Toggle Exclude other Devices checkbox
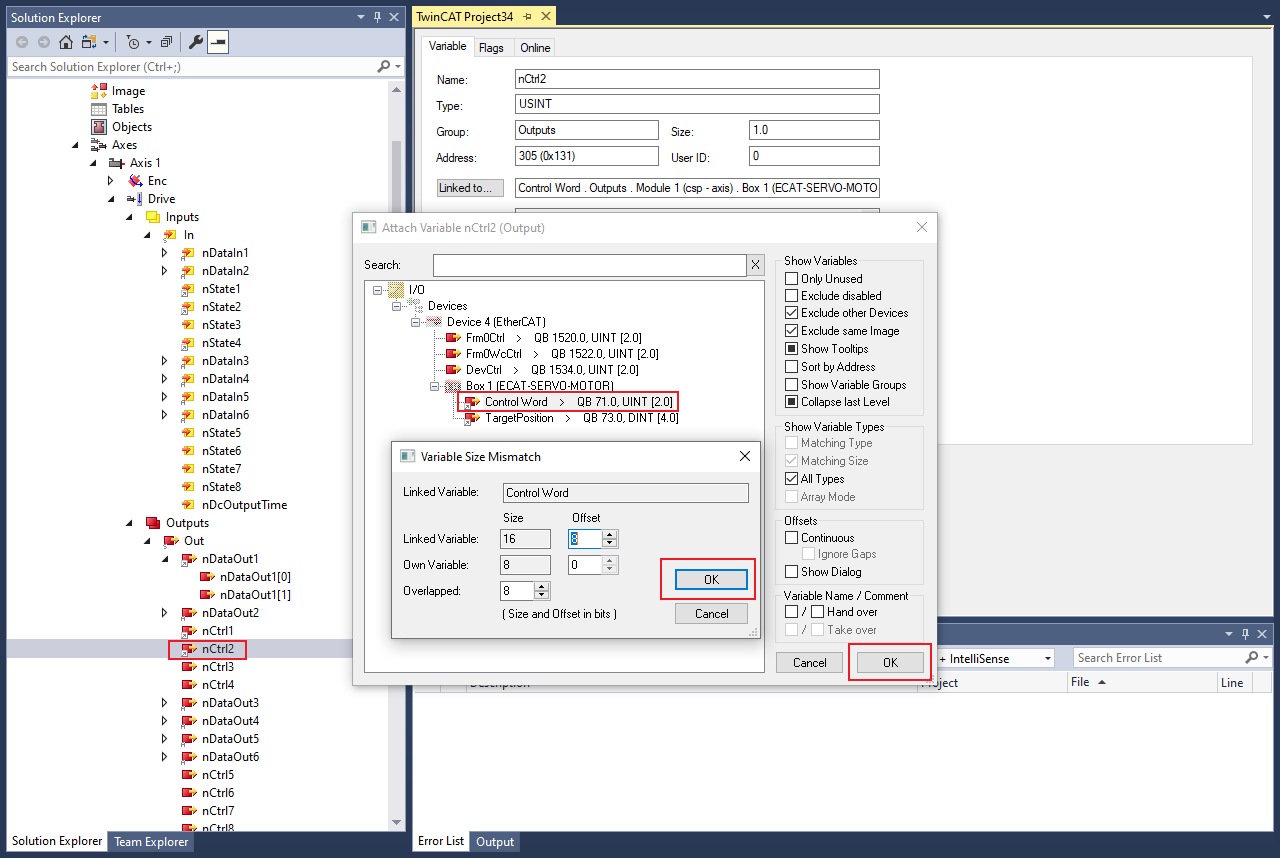Image resolution: width=1280 pixels, height=858 pixels. coord(792,313)
